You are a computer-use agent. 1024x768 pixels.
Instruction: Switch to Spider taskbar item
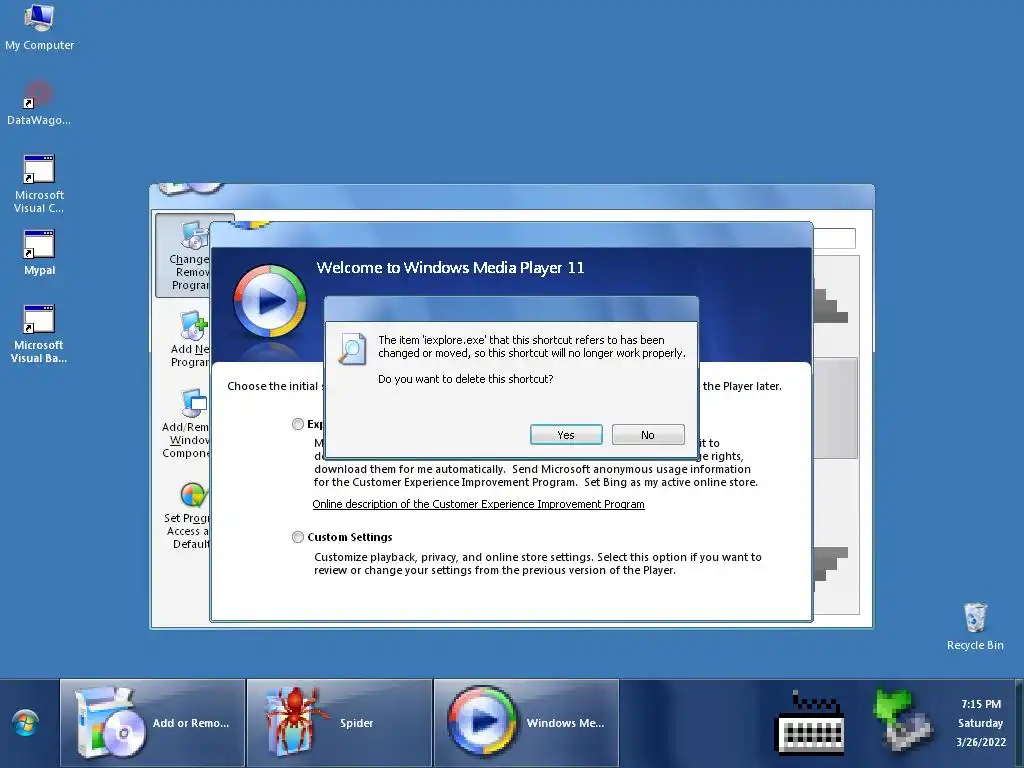pos(340,723)
